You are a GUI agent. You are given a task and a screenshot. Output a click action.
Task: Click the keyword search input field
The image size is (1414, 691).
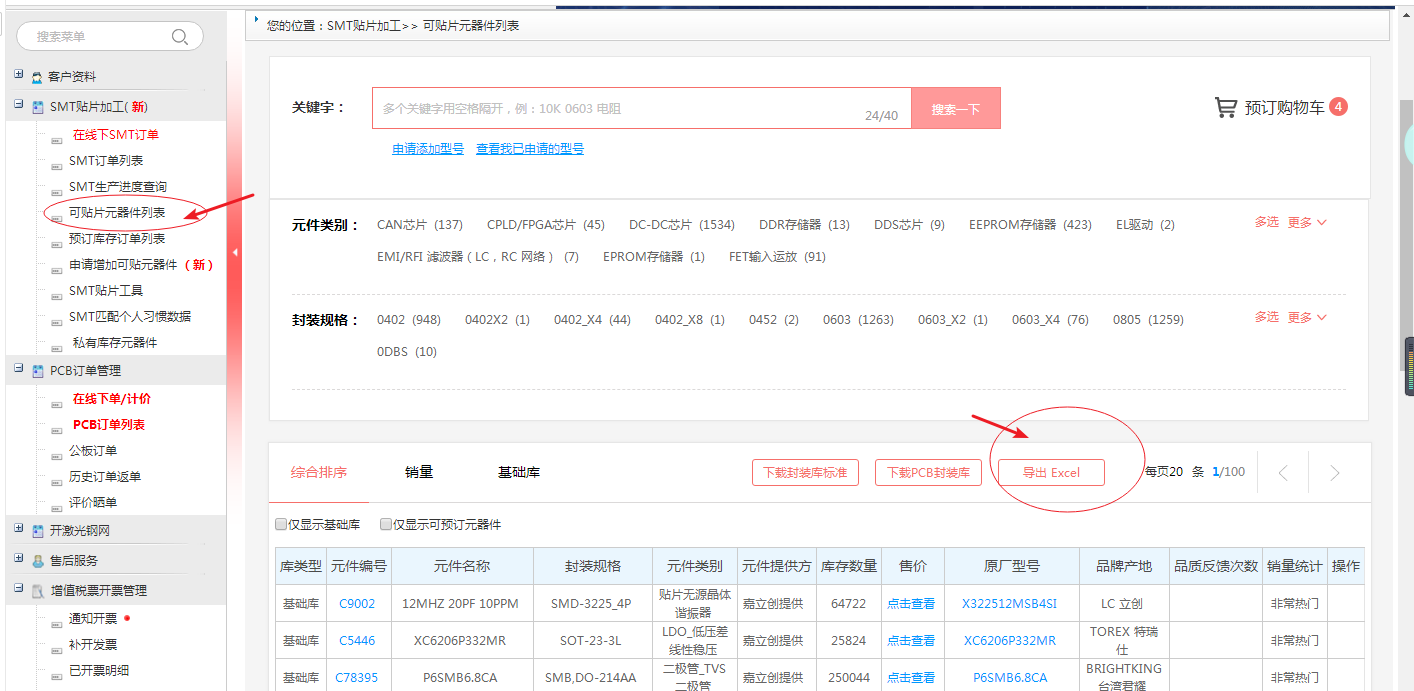(620, 108)
